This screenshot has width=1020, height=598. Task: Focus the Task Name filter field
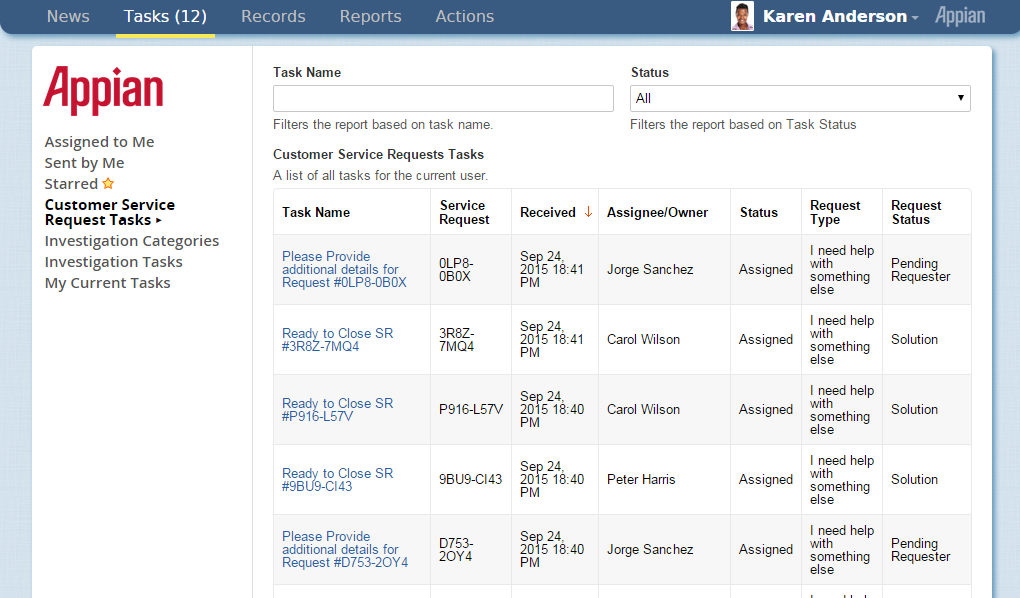(443, 98)
